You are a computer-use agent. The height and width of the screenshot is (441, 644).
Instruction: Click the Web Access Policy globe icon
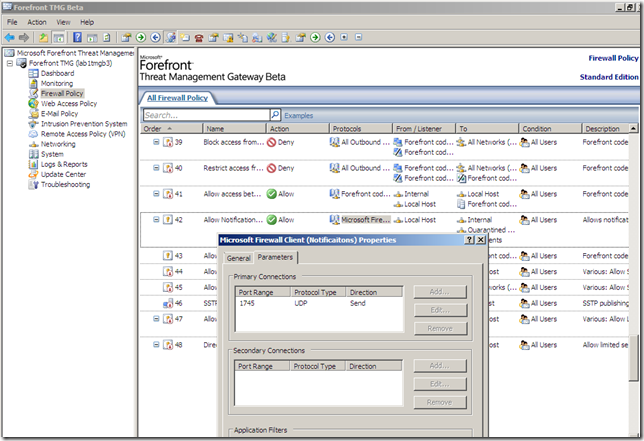(x=34, y=103)
